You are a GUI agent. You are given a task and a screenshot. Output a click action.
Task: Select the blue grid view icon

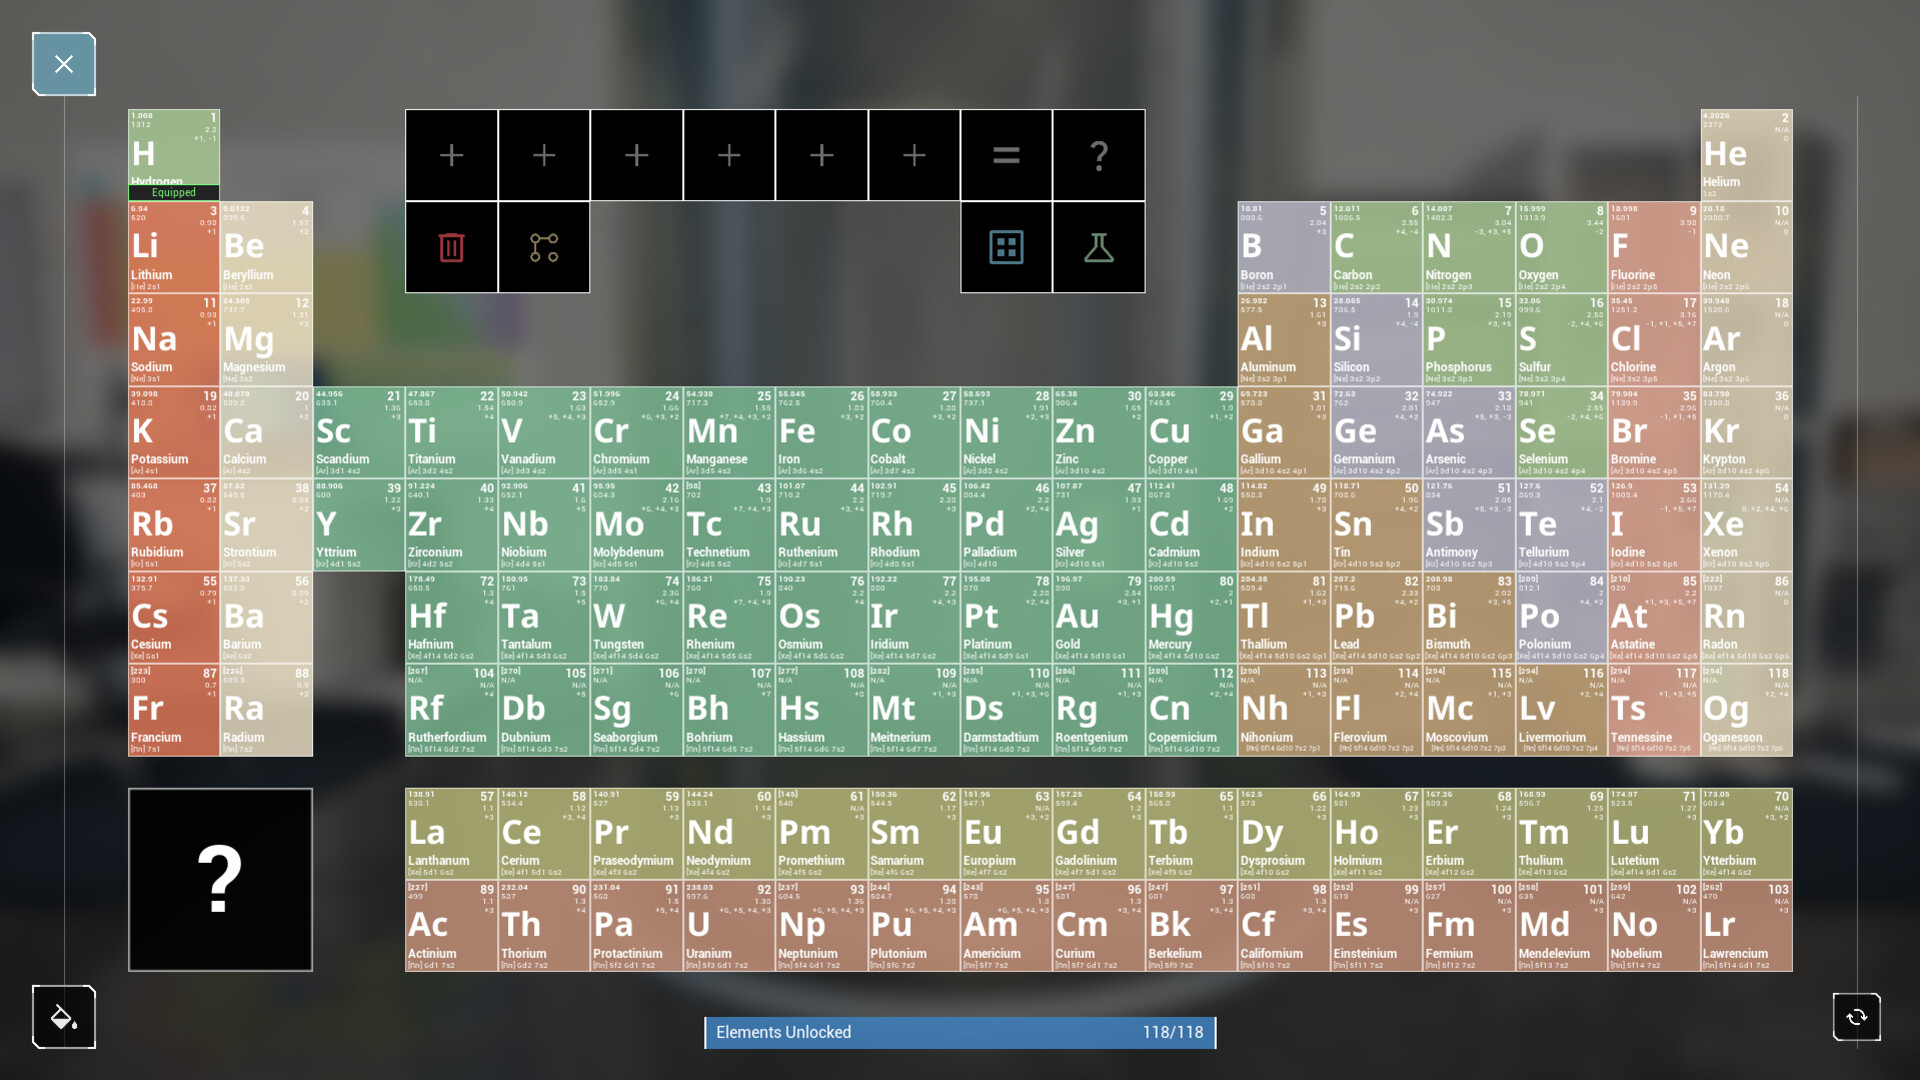click(x=1006, y=246)
